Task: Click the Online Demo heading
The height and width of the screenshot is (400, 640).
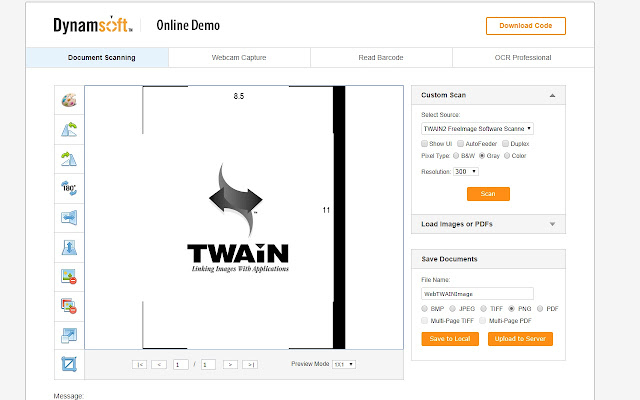Action: [188, 25]
